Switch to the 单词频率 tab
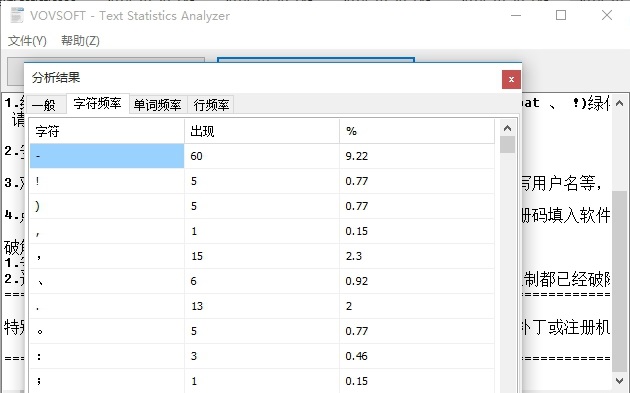The width and height of the screenshot is (630, 393). coord(158,105)
